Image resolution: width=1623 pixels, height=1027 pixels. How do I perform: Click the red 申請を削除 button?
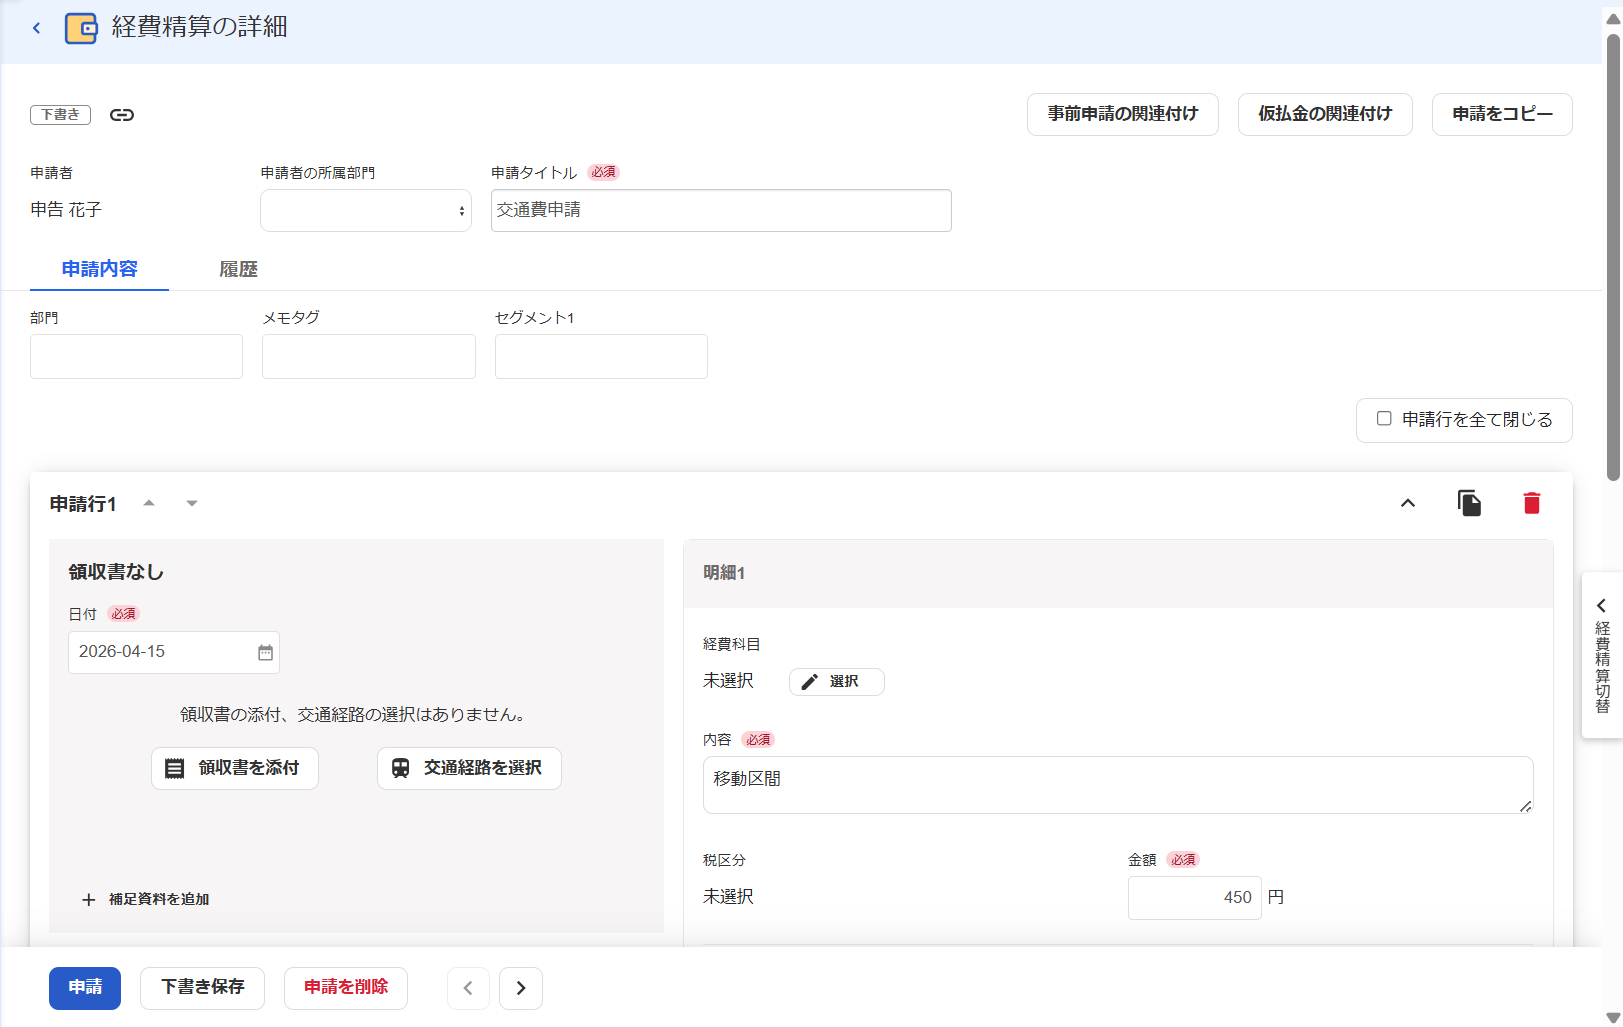click(x=346, y=988)
